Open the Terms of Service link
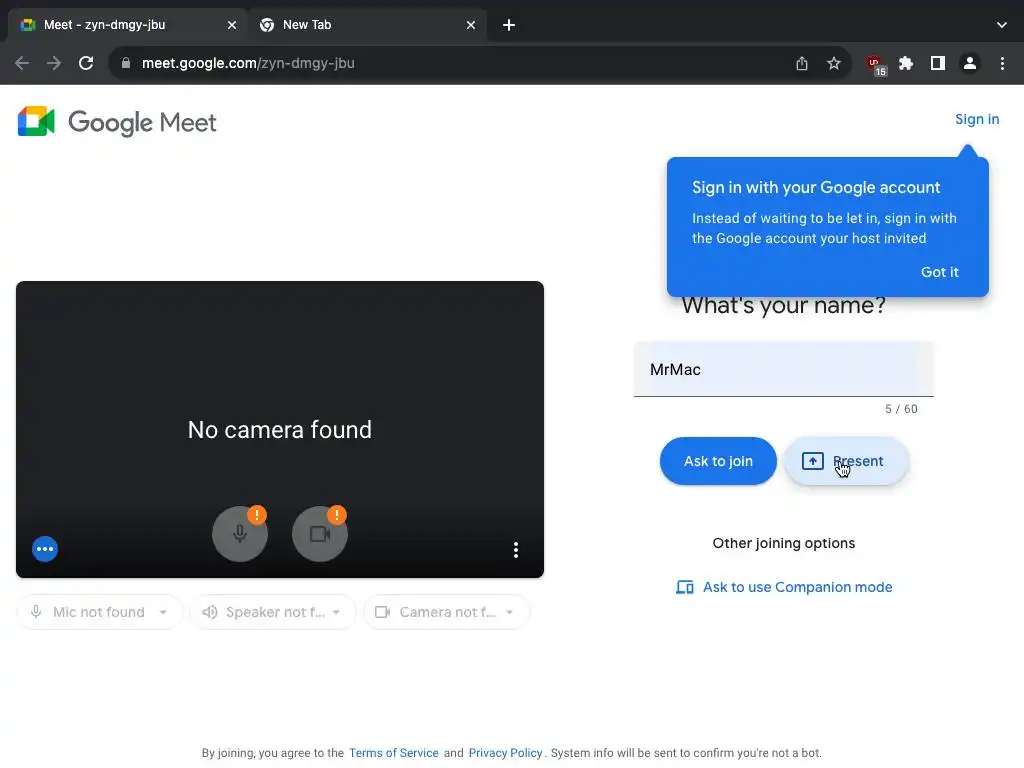 tap(394, 753)
